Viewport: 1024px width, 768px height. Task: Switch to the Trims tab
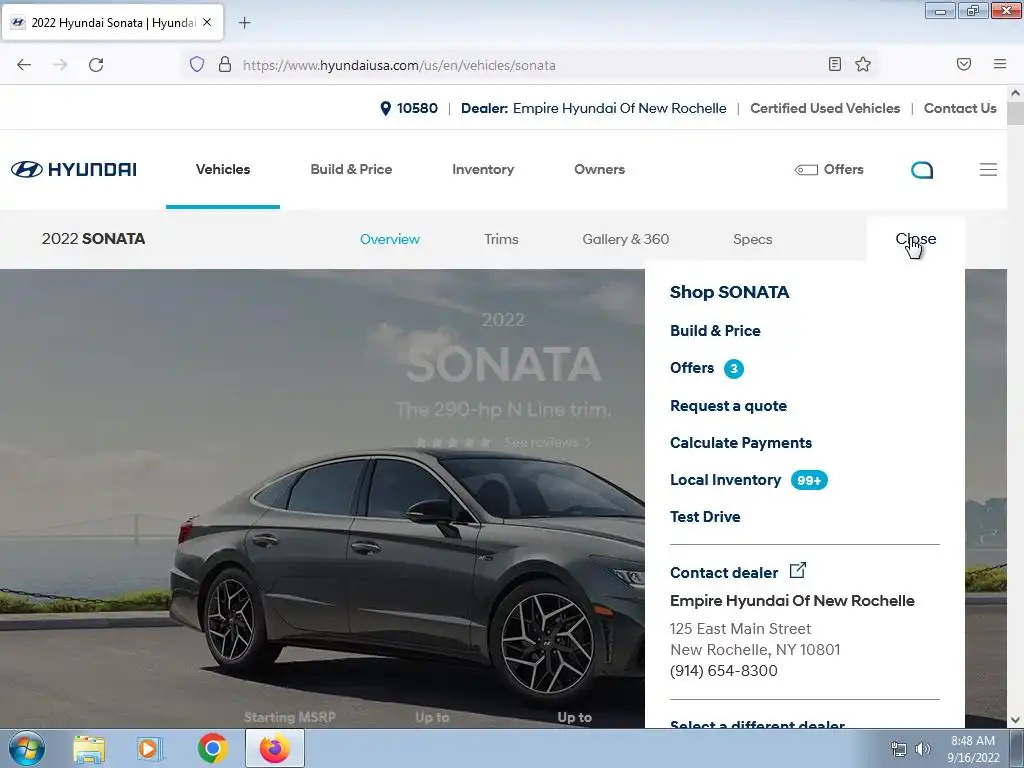[x=501, y=239]
